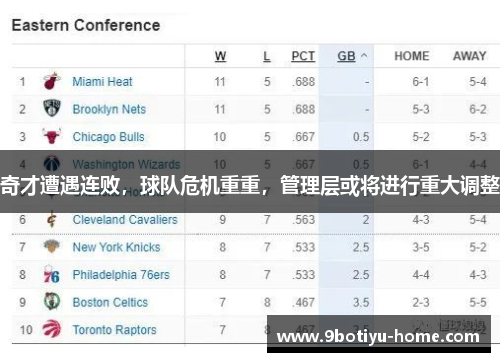The image size is (500, 362).
Task: Open the Cleveland Cavaliers team link
Action: click(125, 219)
